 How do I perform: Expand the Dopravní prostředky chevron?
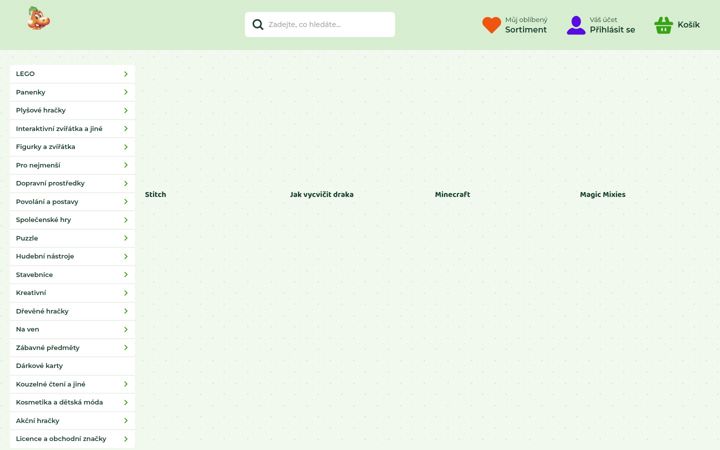125,183
